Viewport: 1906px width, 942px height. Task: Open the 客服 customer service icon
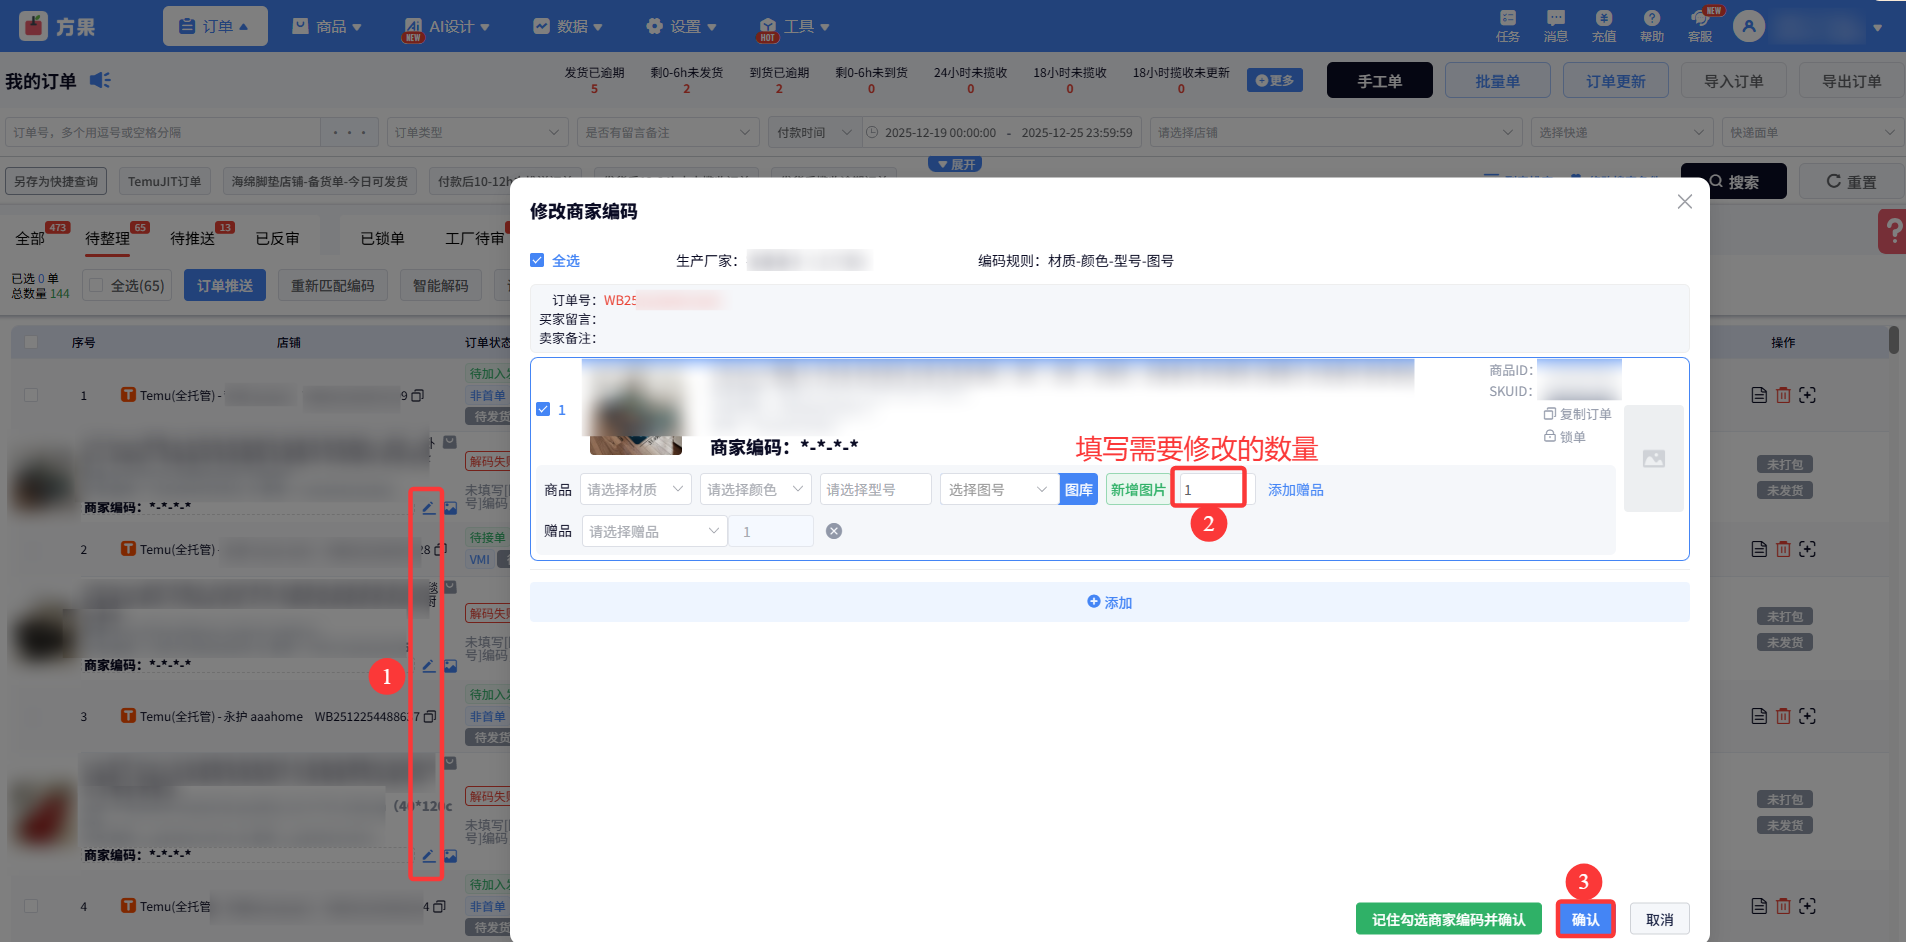pos(1700,26)
